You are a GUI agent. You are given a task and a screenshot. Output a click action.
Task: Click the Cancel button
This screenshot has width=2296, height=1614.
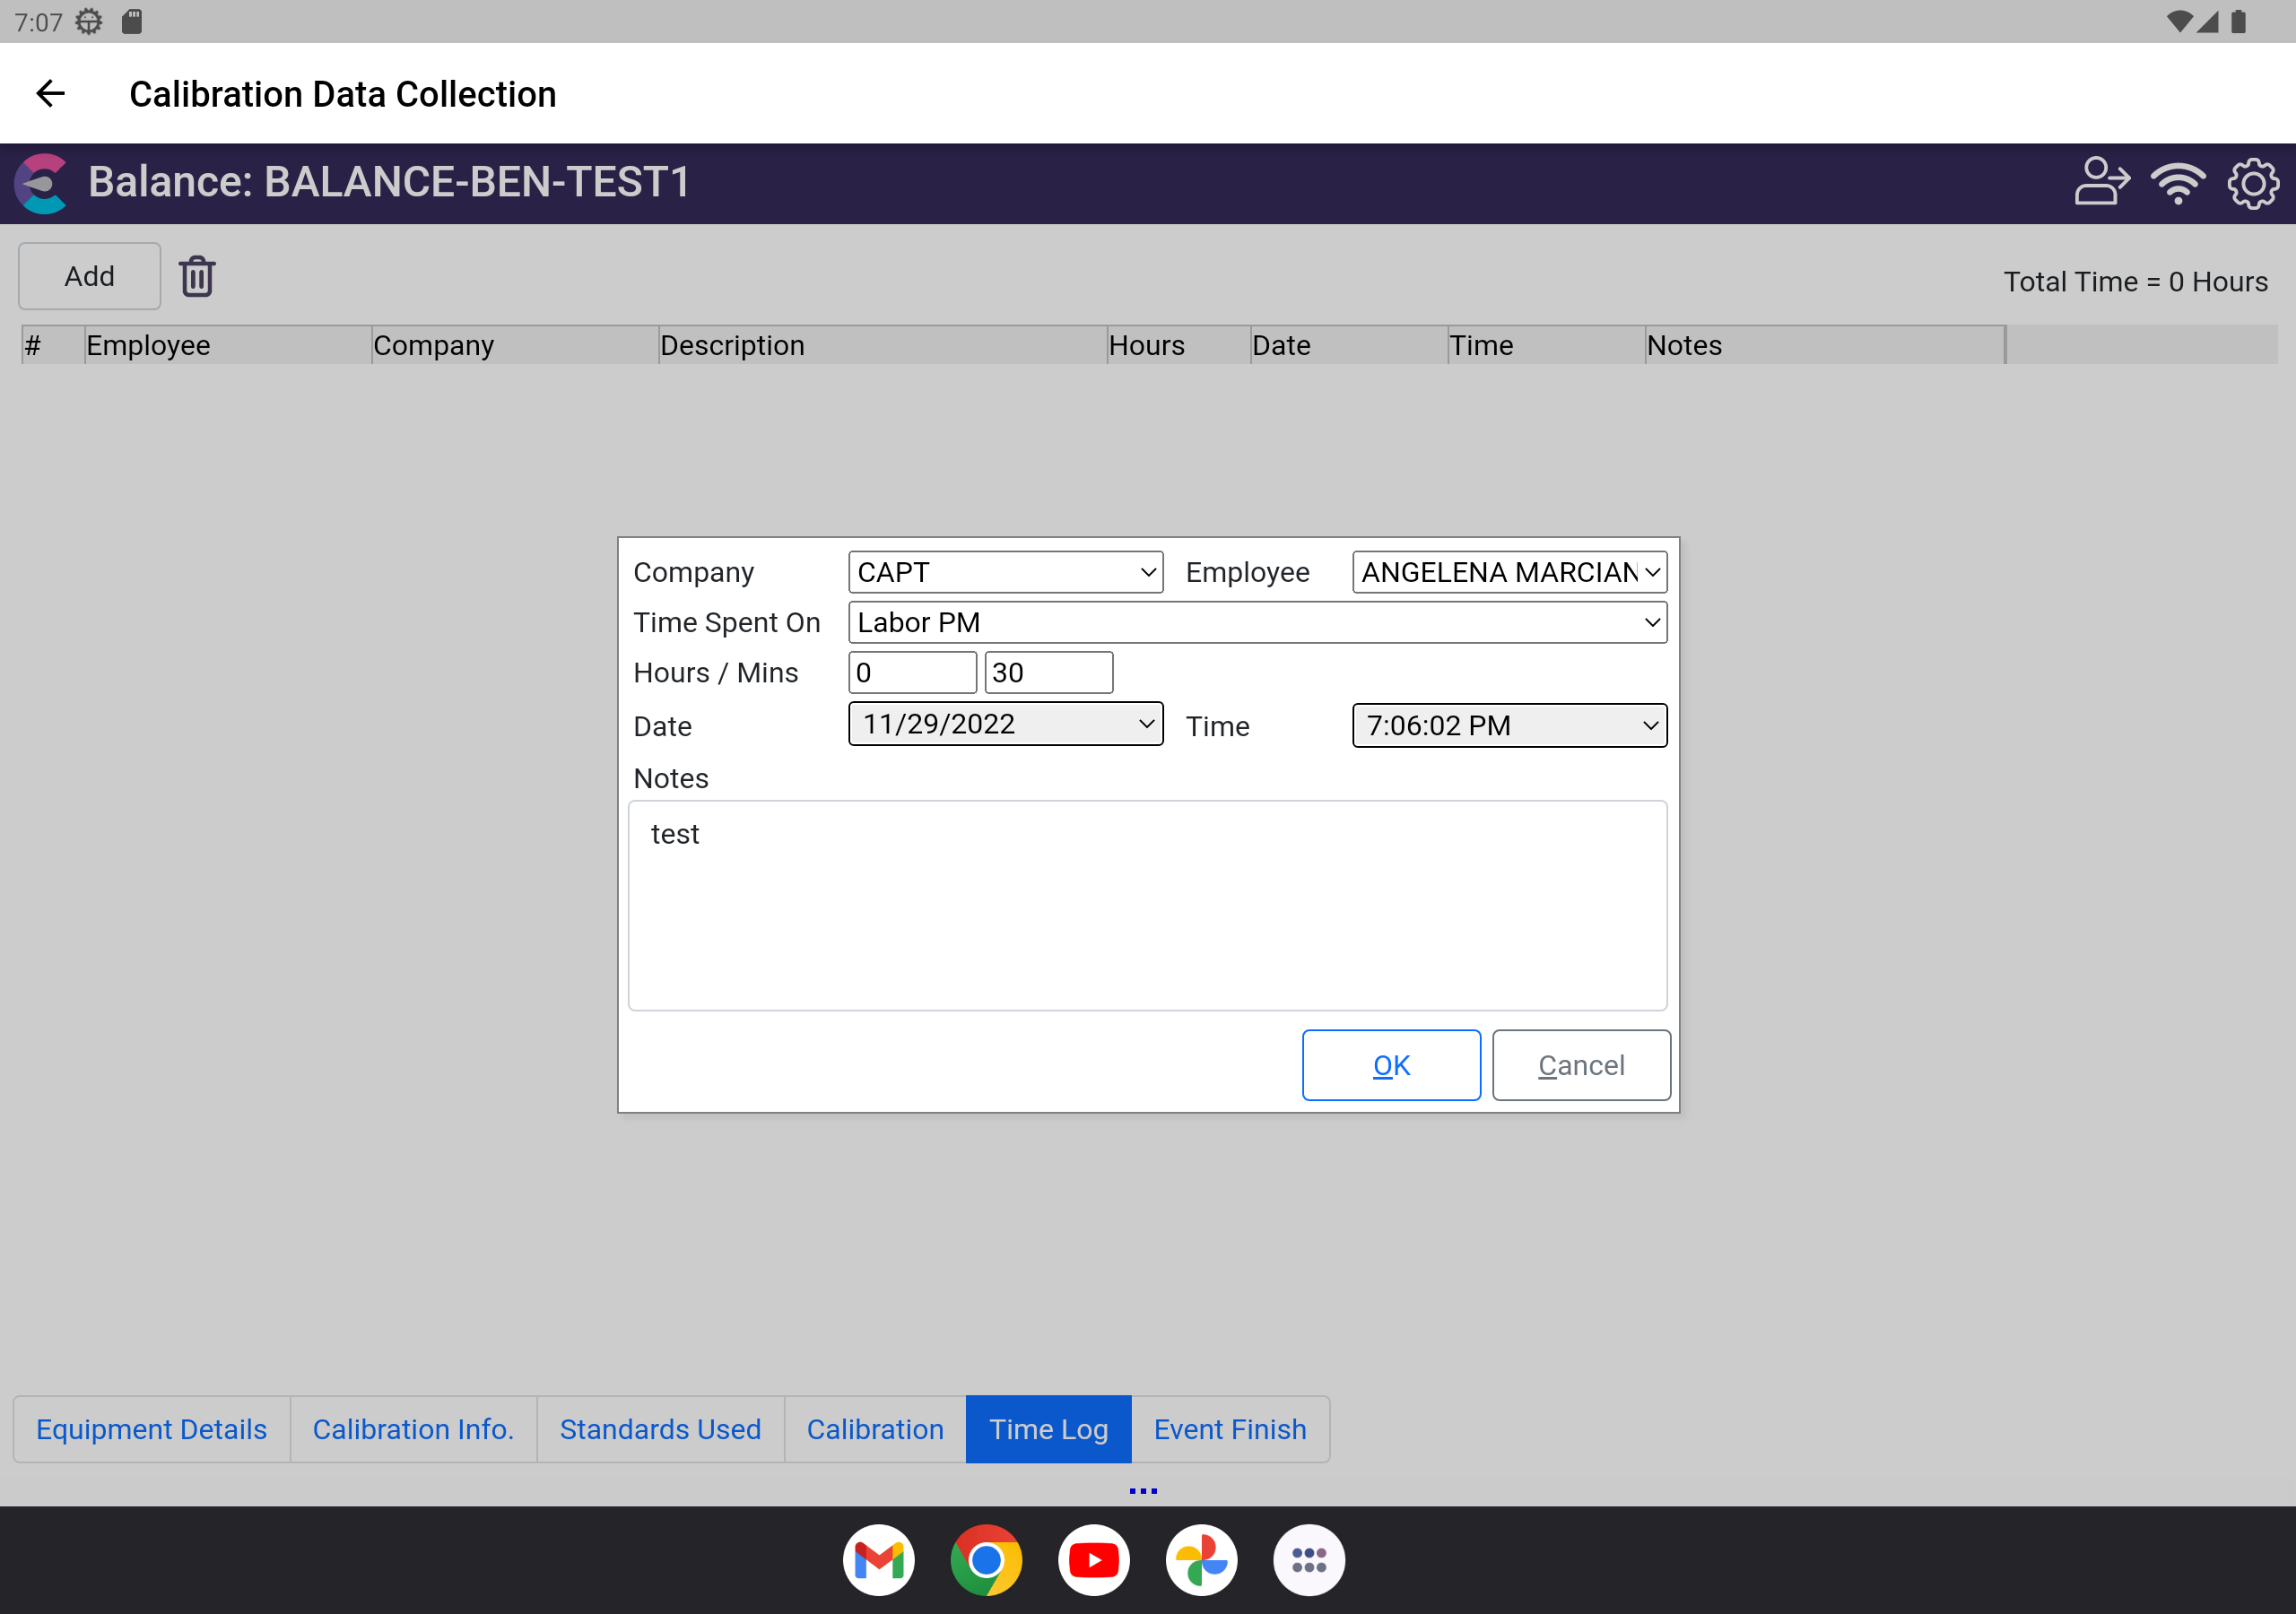pos(1580,1065)
